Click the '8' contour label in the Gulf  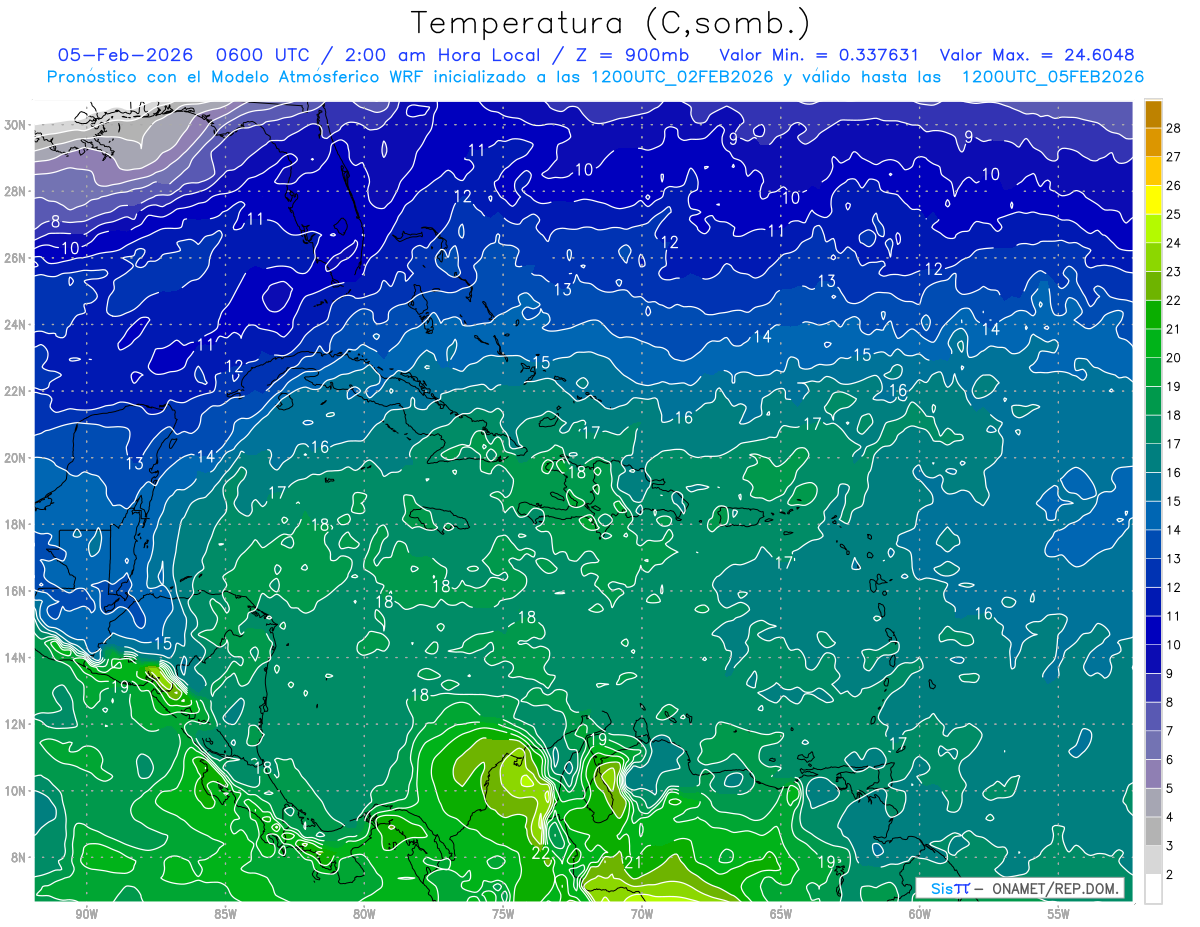[56, 221]
